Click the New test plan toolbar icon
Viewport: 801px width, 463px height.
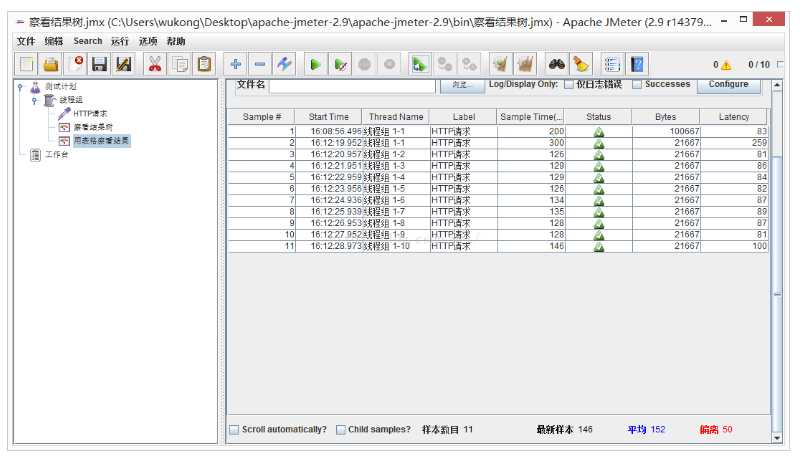(x=26, y=64)
